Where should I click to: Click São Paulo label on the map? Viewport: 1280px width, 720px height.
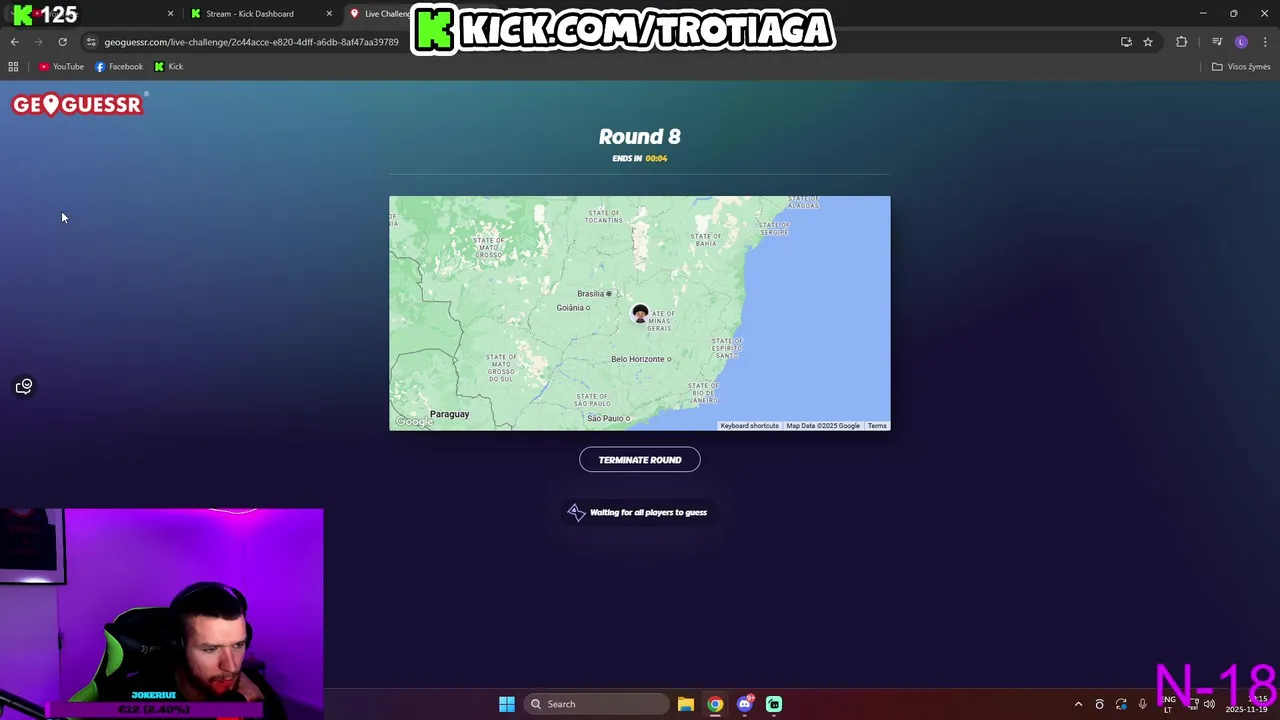606,418
